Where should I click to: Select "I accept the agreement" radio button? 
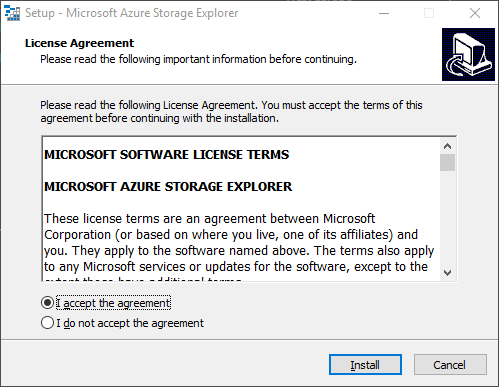47,303
